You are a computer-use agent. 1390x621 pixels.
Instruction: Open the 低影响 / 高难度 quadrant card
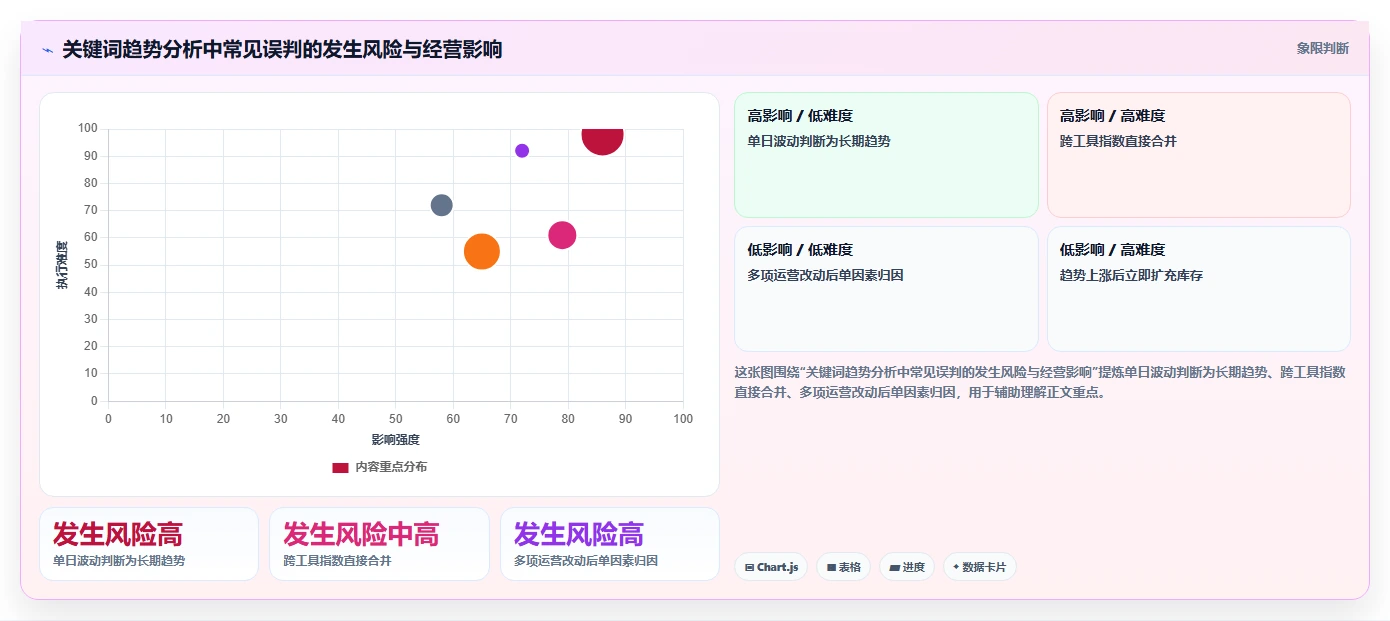coord(1198,289)
